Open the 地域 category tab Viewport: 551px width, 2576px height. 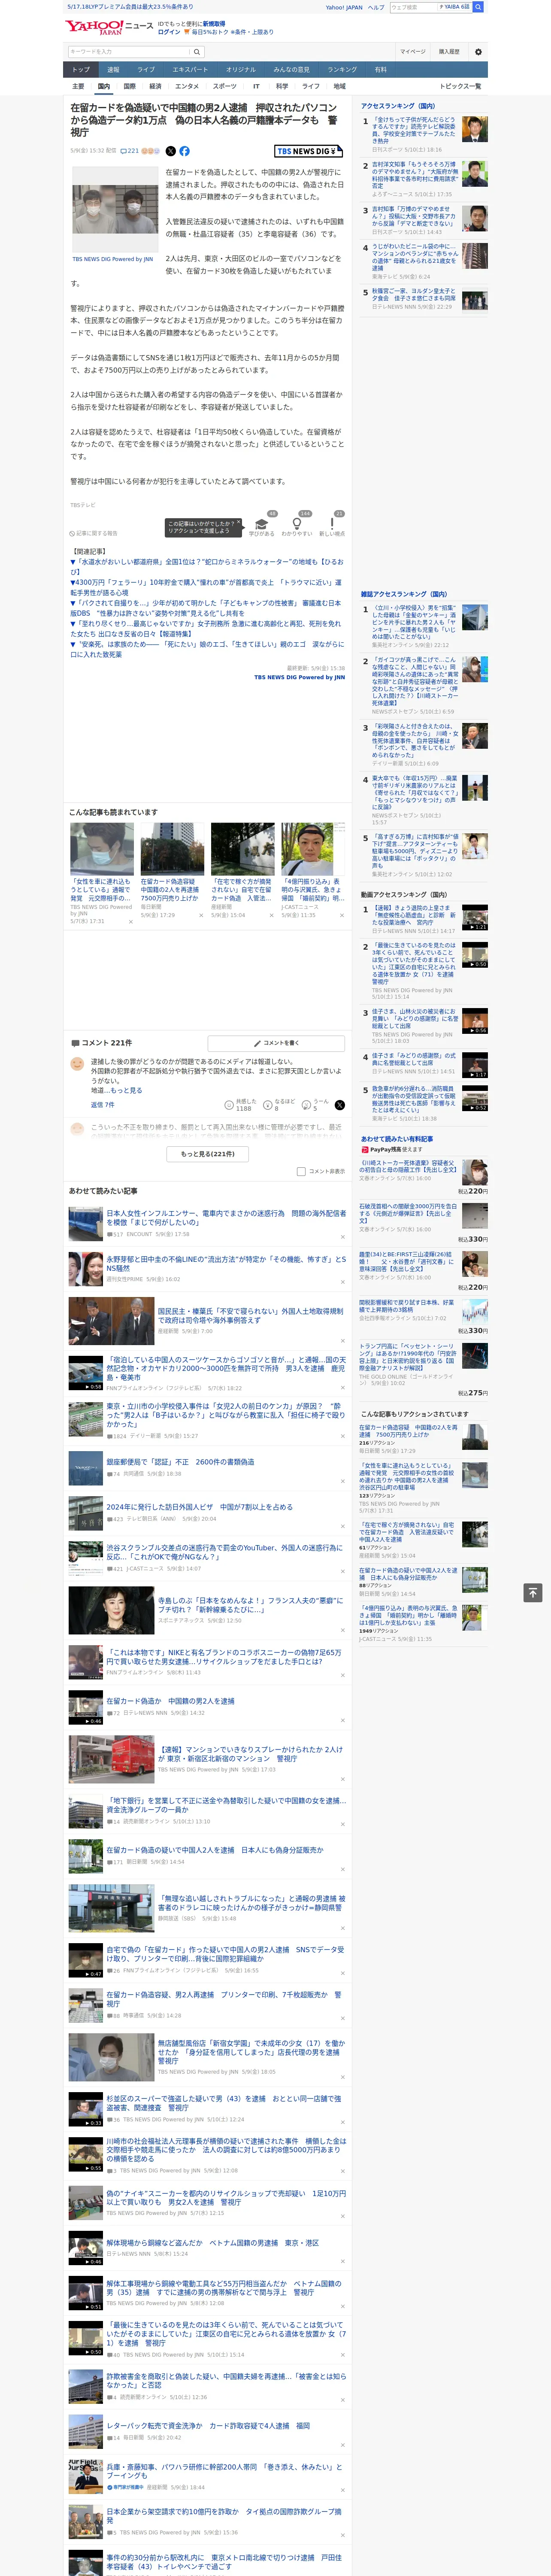(x=340, y=86)
